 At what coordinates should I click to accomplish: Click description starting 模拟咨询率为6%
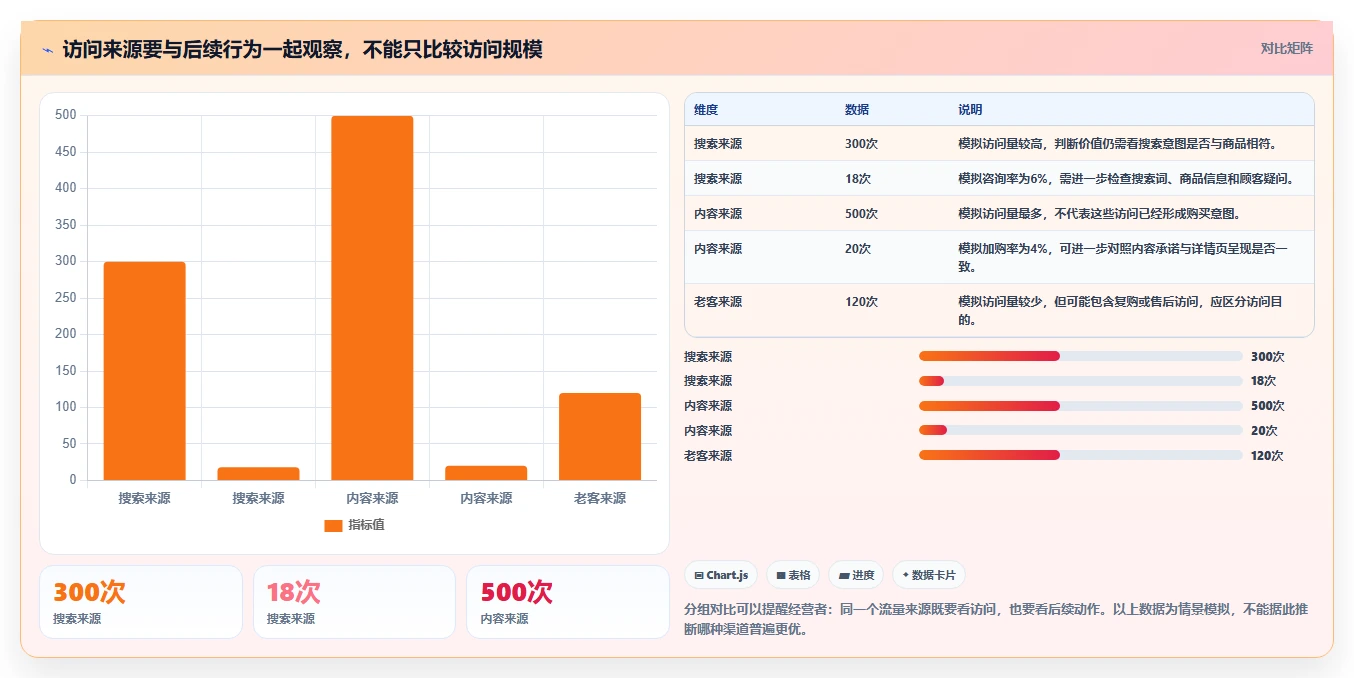(1126, 179)
